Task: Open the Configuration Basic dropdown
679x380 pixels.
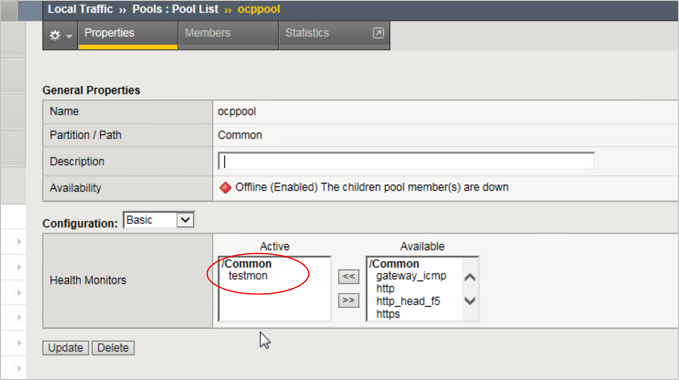Action: coord(158,220)
